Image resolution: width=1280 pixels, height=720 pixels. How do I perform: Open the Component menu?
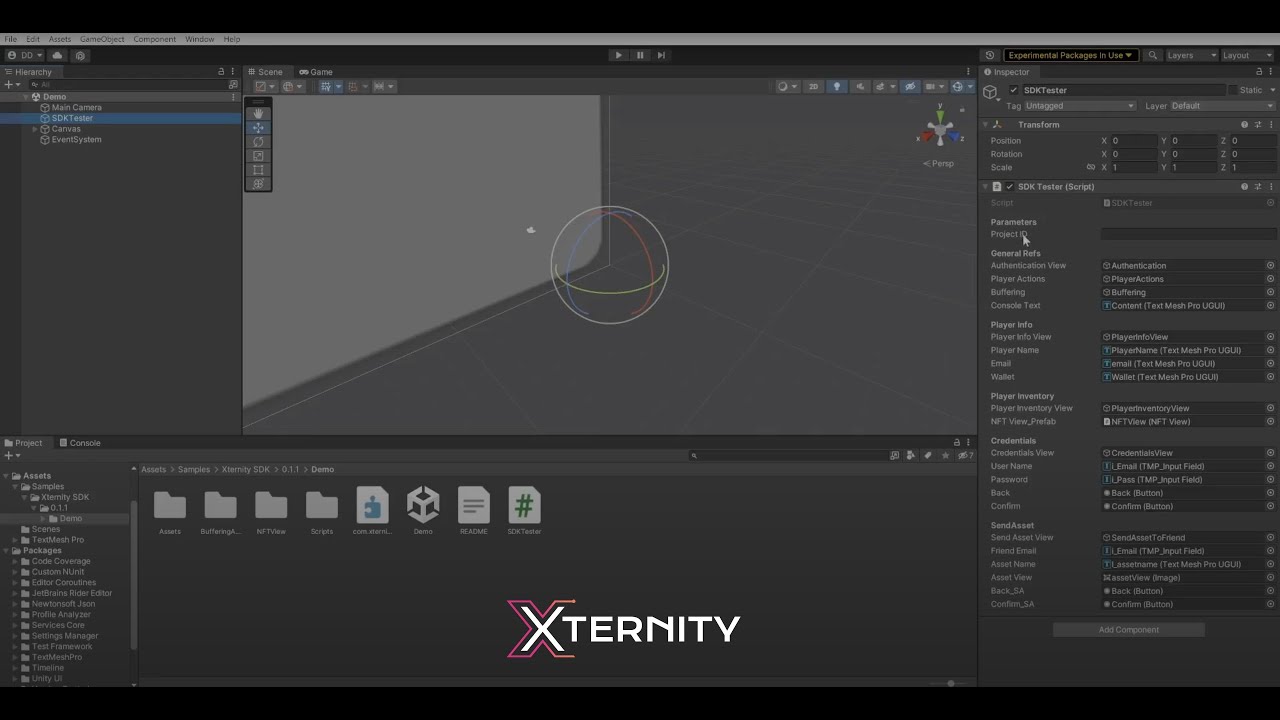tap(155, 39)
